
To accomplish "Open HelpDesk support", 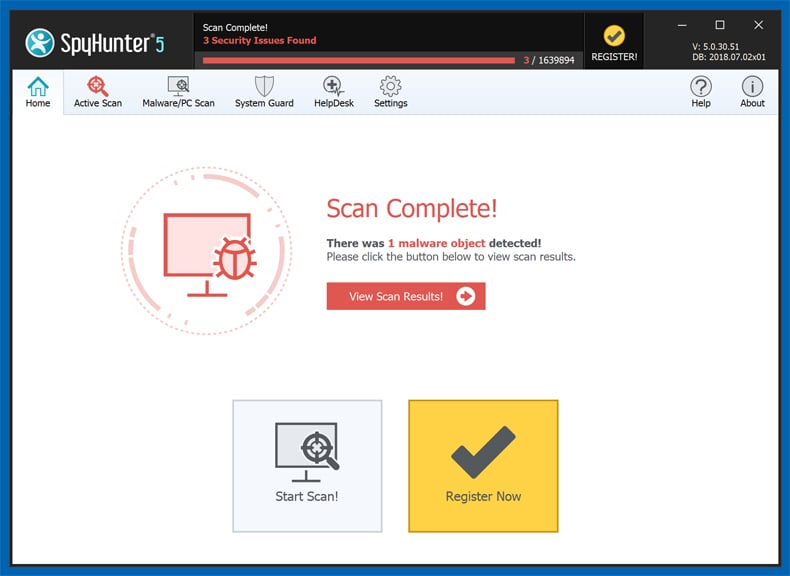I will tap(333, 92).
